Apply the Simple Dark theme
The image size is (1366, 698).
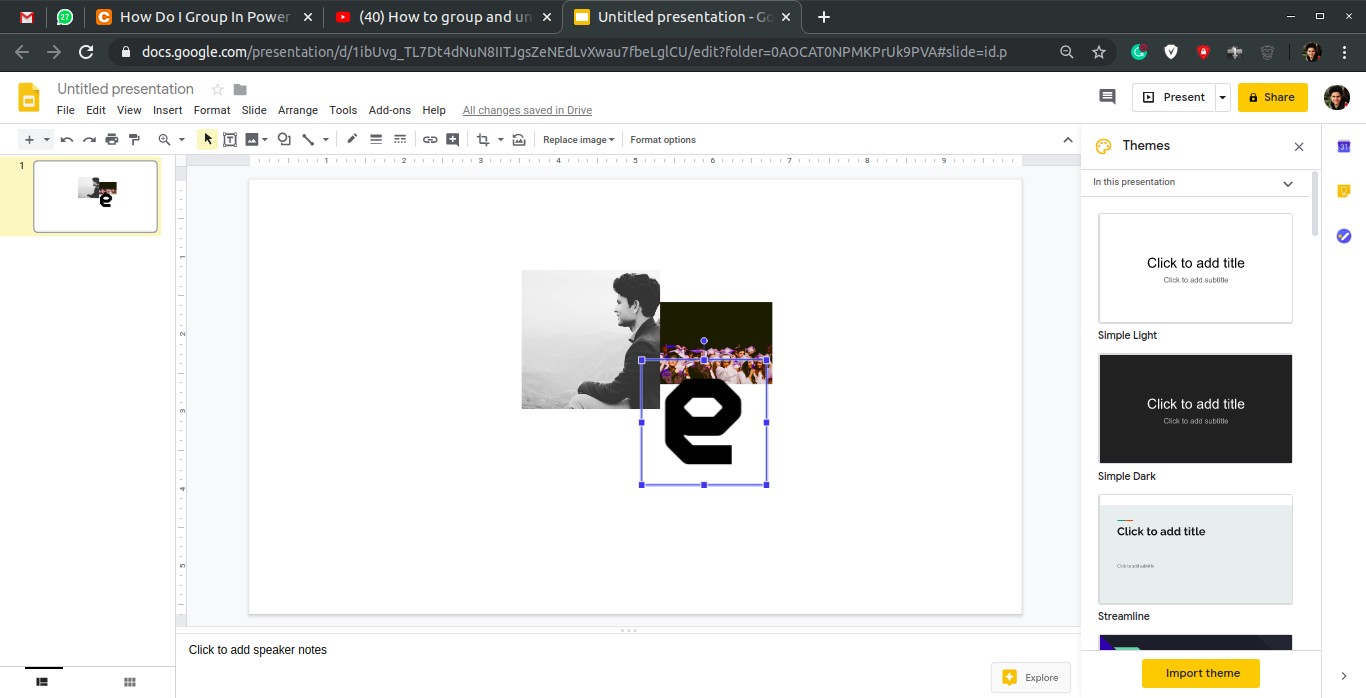click(1195, 409)
